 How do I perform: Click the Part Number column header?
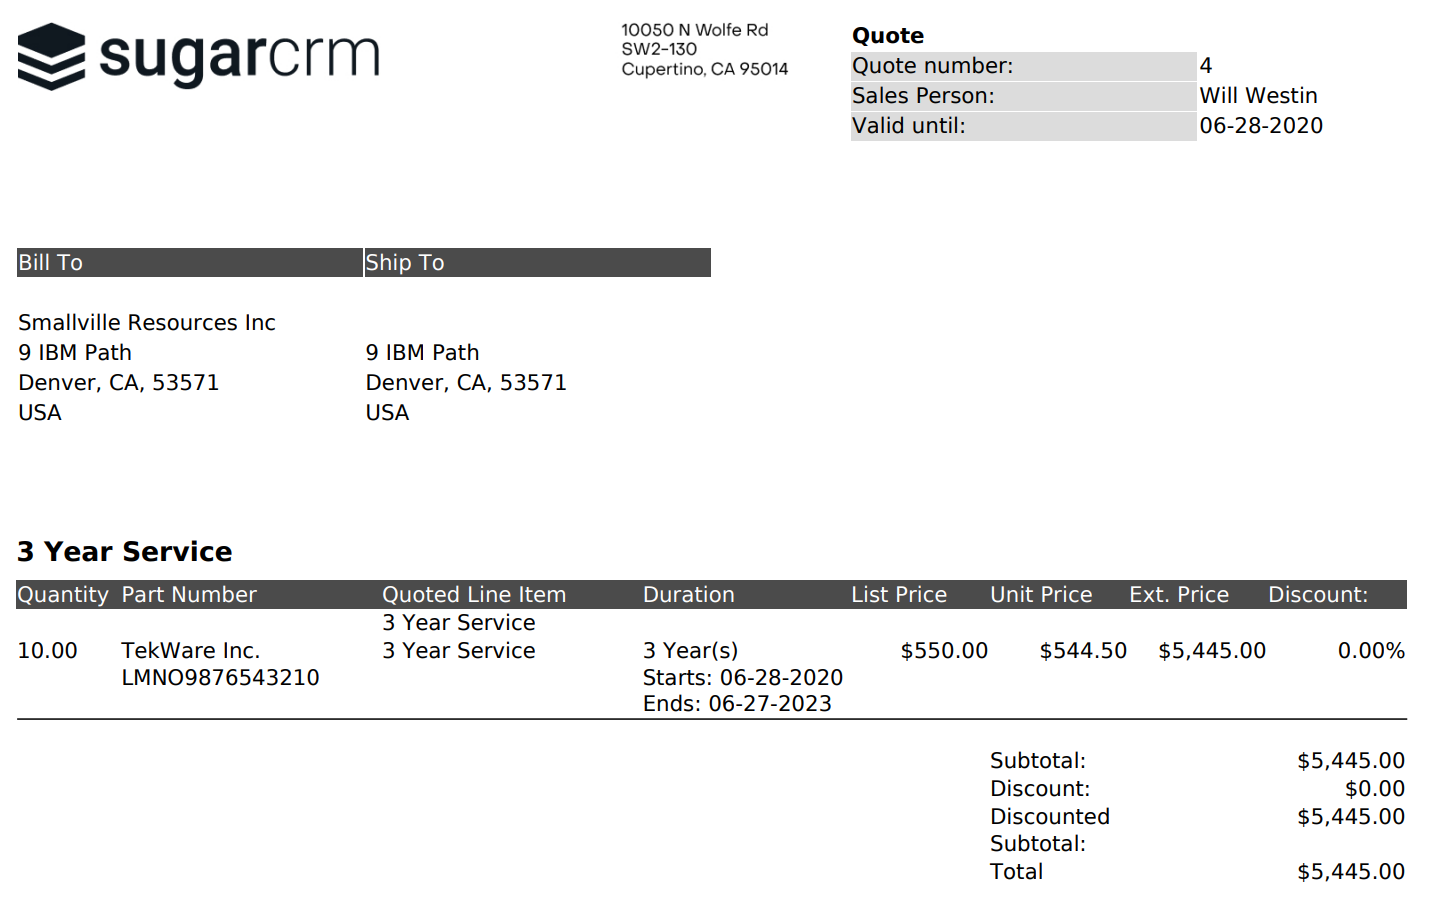[189, 595]
